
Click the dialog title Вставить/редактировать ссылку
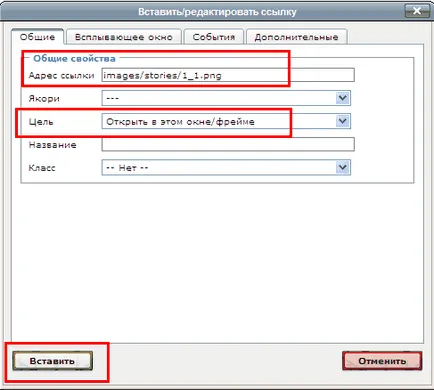point(217,12)
